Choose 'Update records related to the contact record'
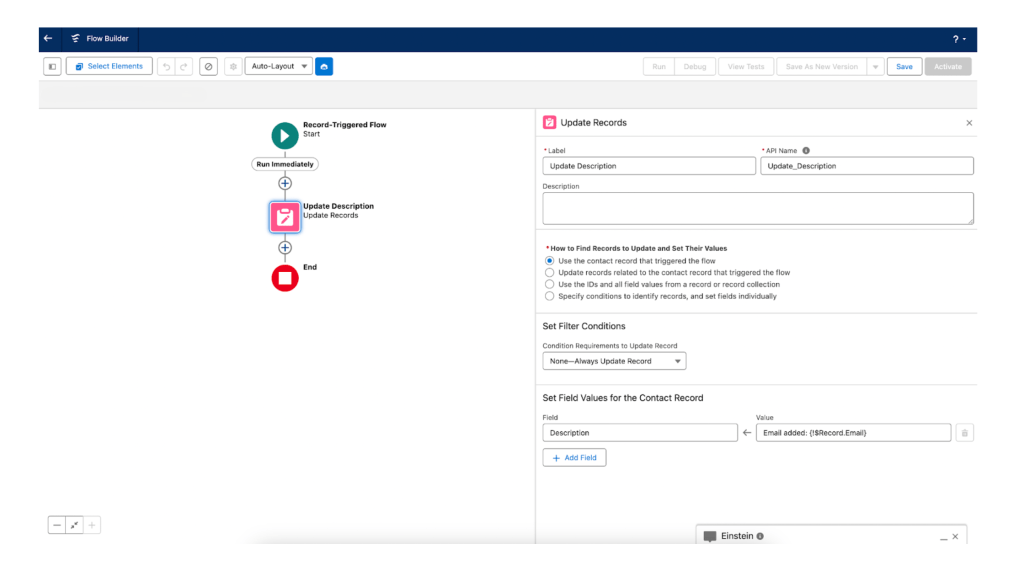Image resolution: width=1024 pixels, height=576 pixels. 550,272
